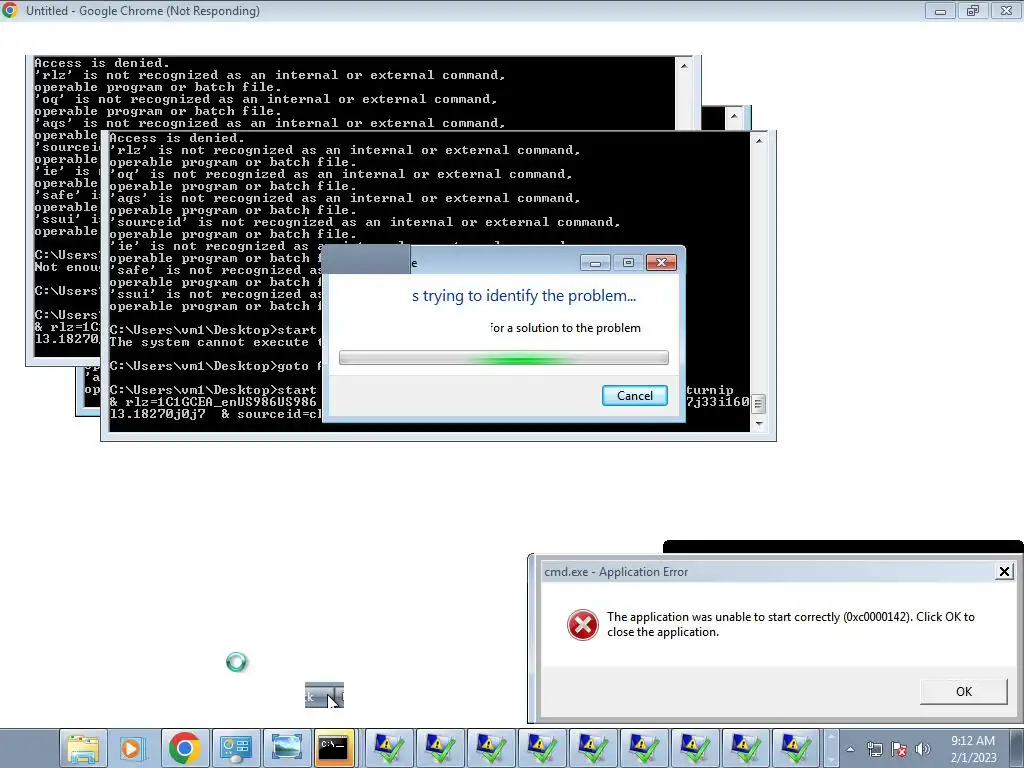Click OK in the cmd.exe Application Error dialog

click(963, 692)
